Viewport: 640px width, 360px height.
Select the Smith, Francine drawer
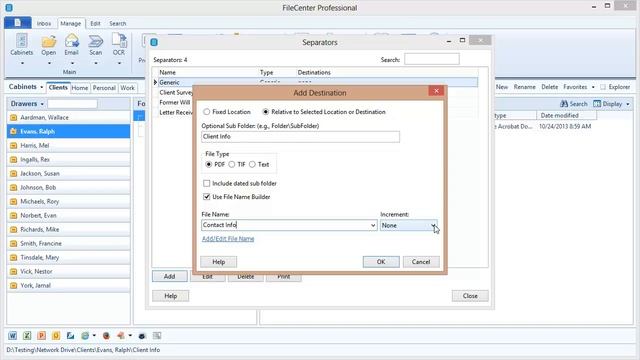[x=69, y=243]
